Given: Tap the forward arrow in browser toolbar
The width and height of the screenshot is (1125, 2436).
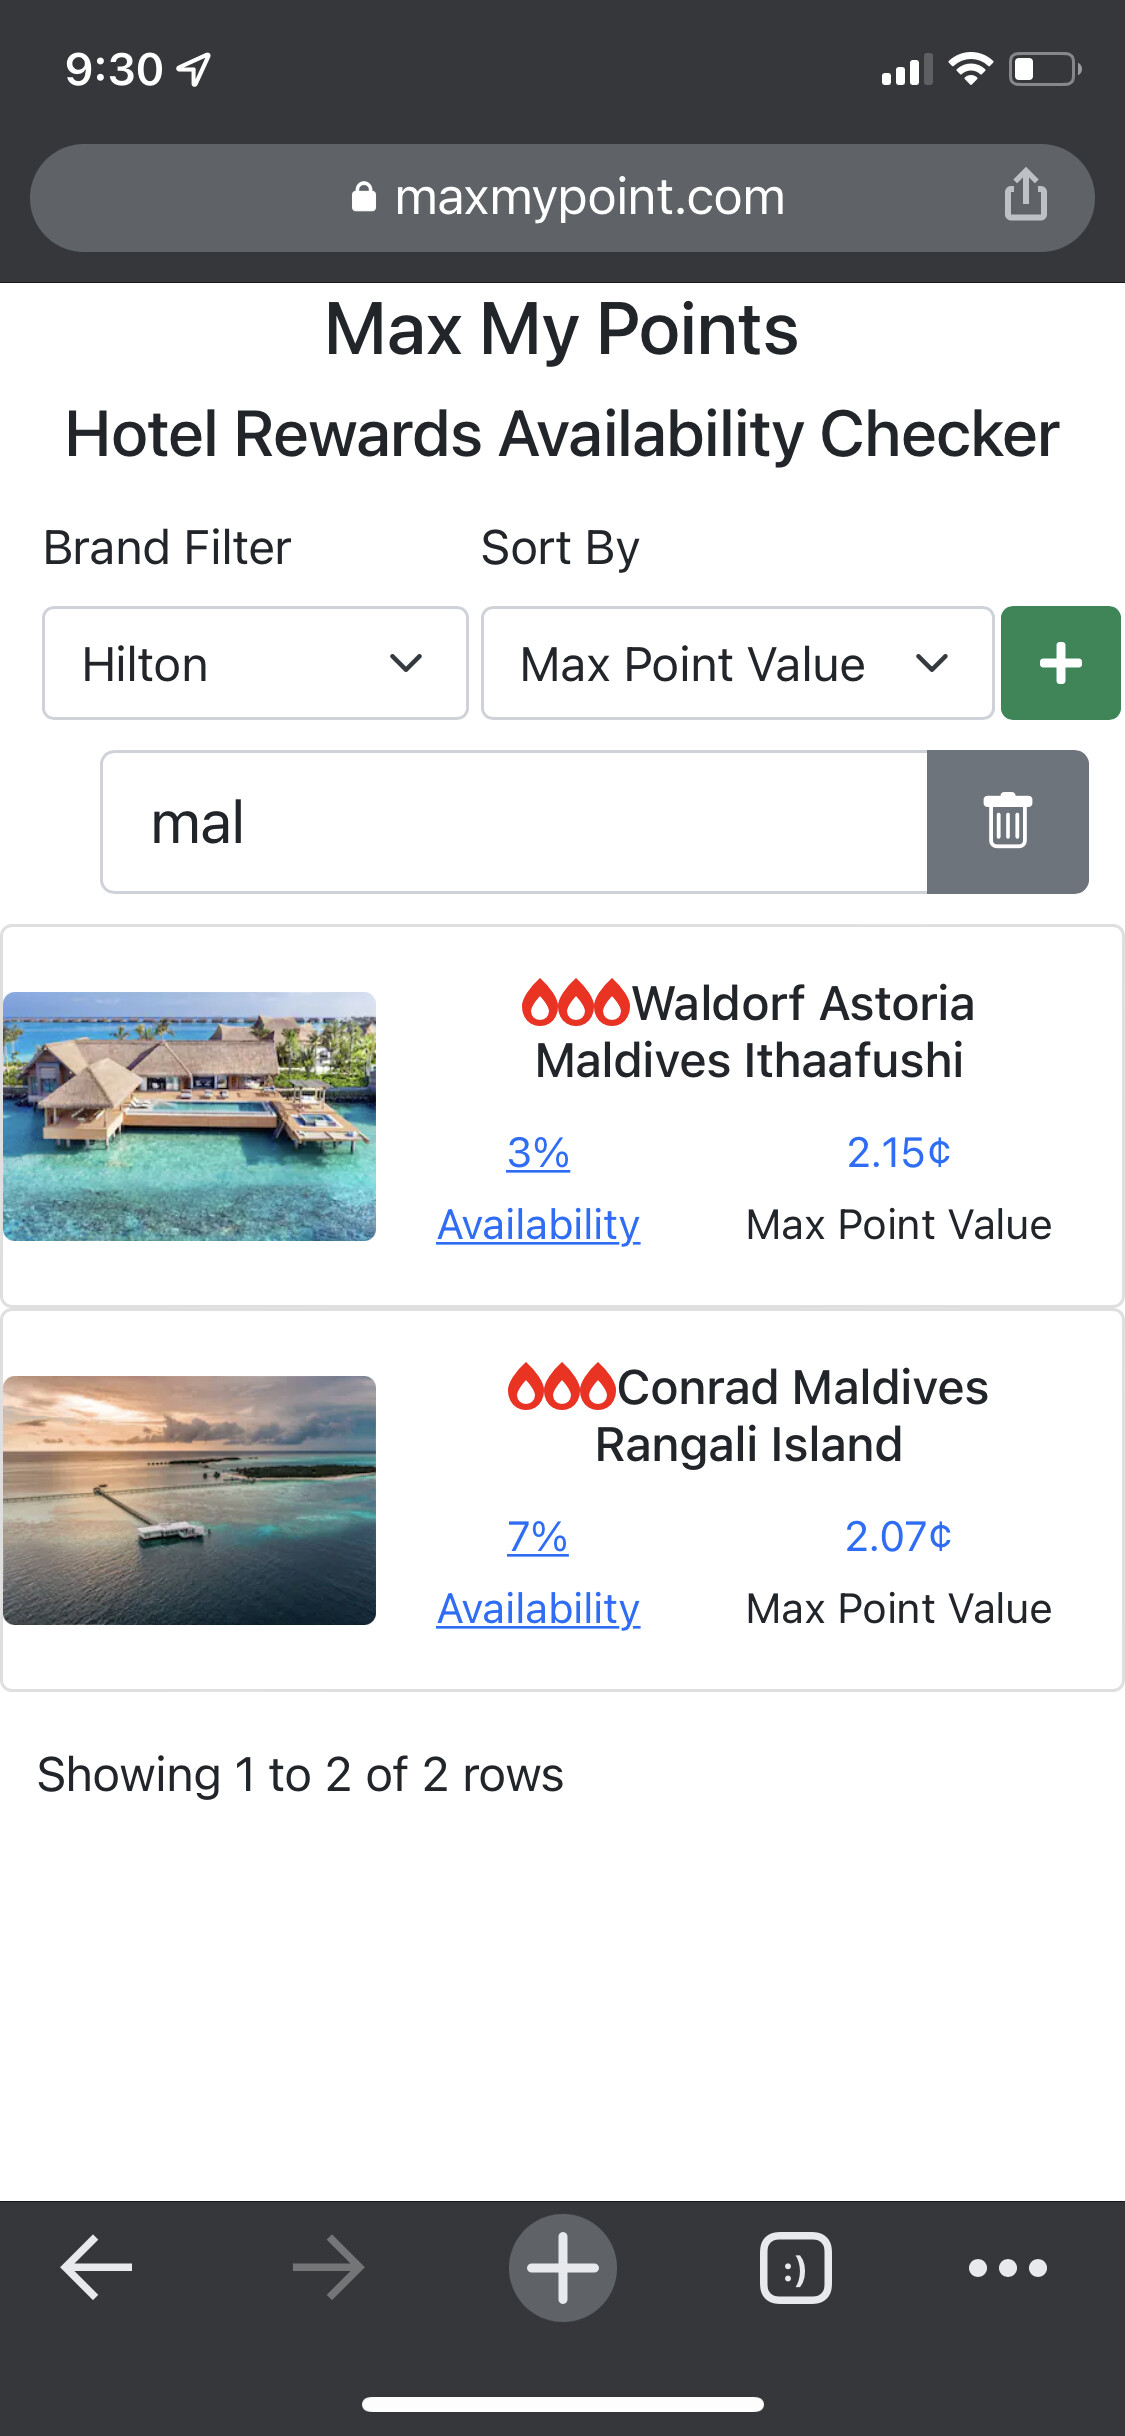Looking at the screenshot, I should click(328, 2267).
